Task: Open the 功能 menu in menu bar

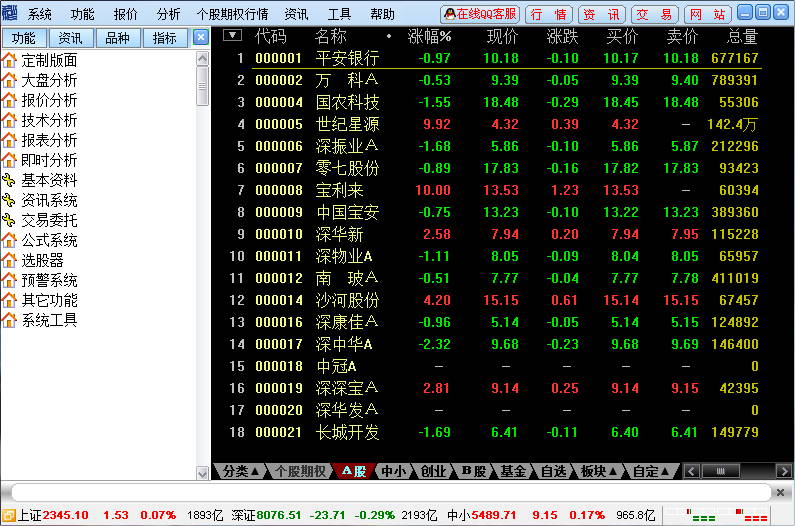Action: [83, 14]
